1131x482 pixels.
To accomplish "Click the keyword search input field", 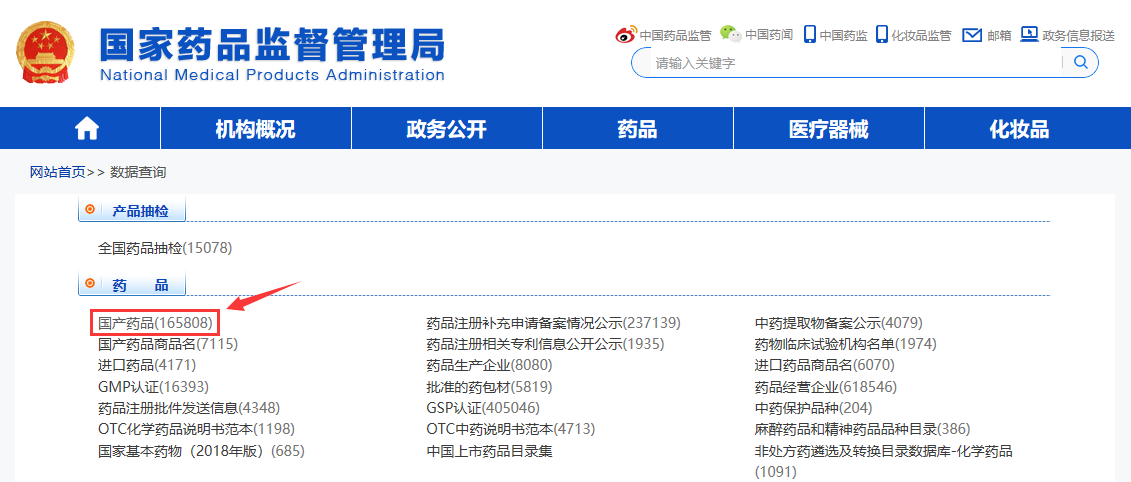I will [850, 63].
